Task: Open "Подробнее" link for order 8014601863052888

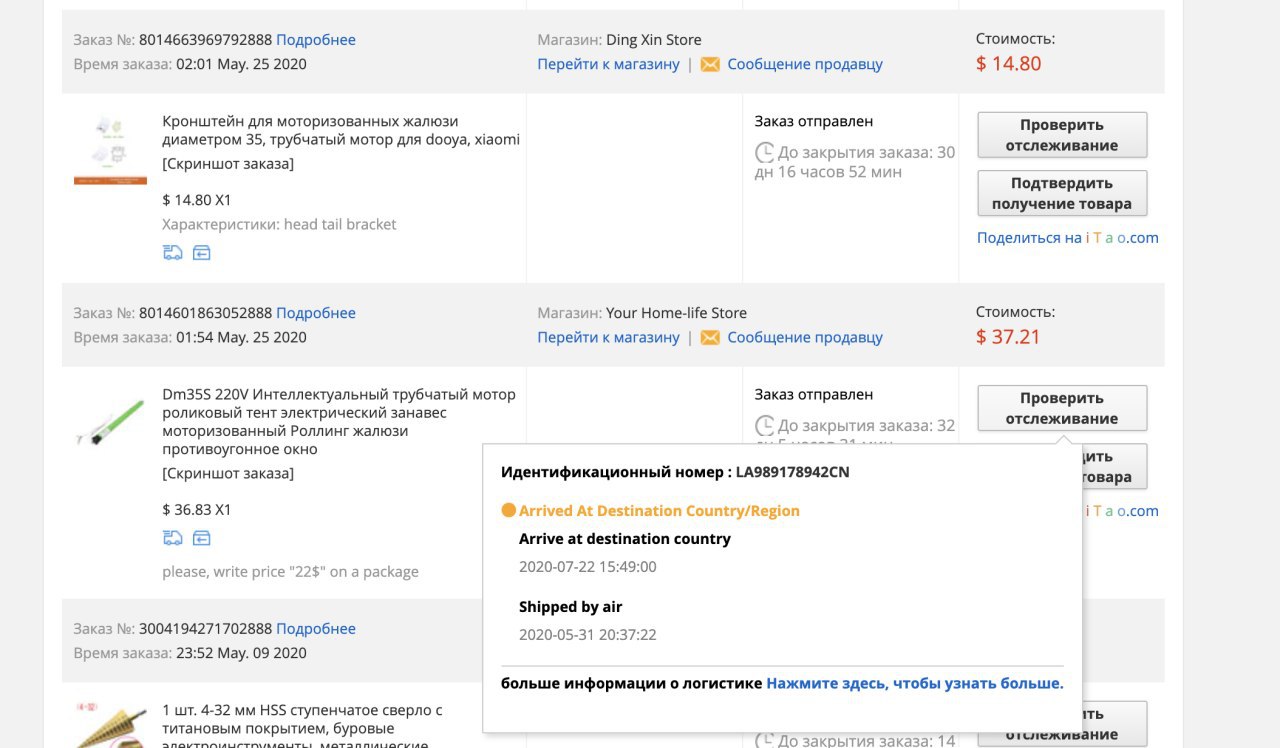Action: click(x=316, y=313)
